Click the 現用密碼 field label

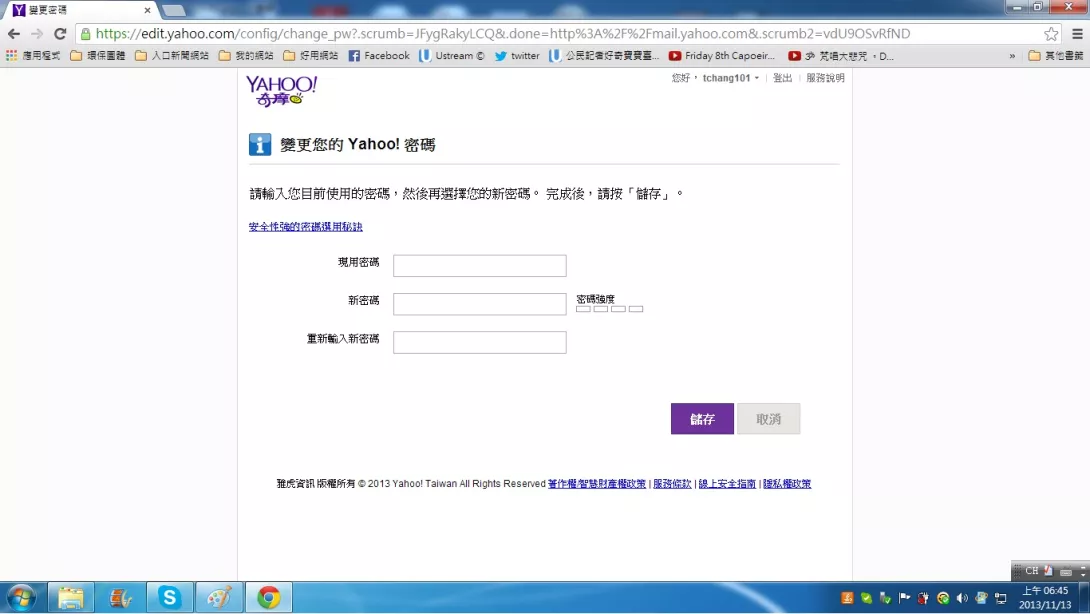(359, 262)
